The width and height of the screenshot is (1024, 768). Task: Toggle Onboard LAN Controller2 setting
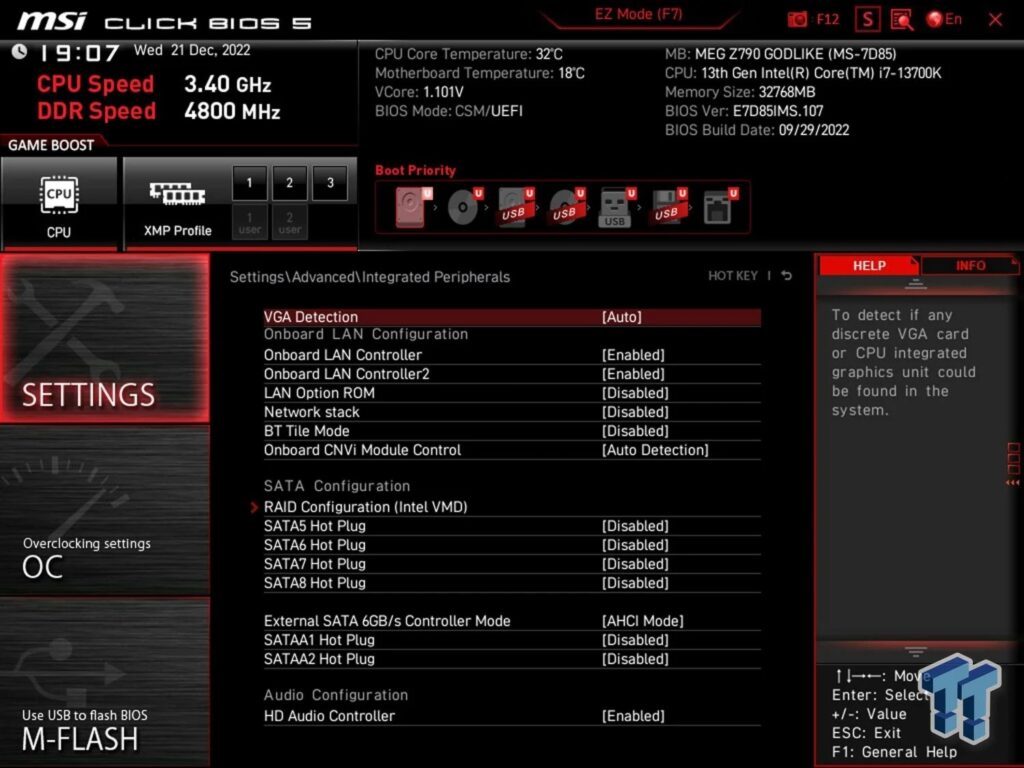tap(512, 374)
